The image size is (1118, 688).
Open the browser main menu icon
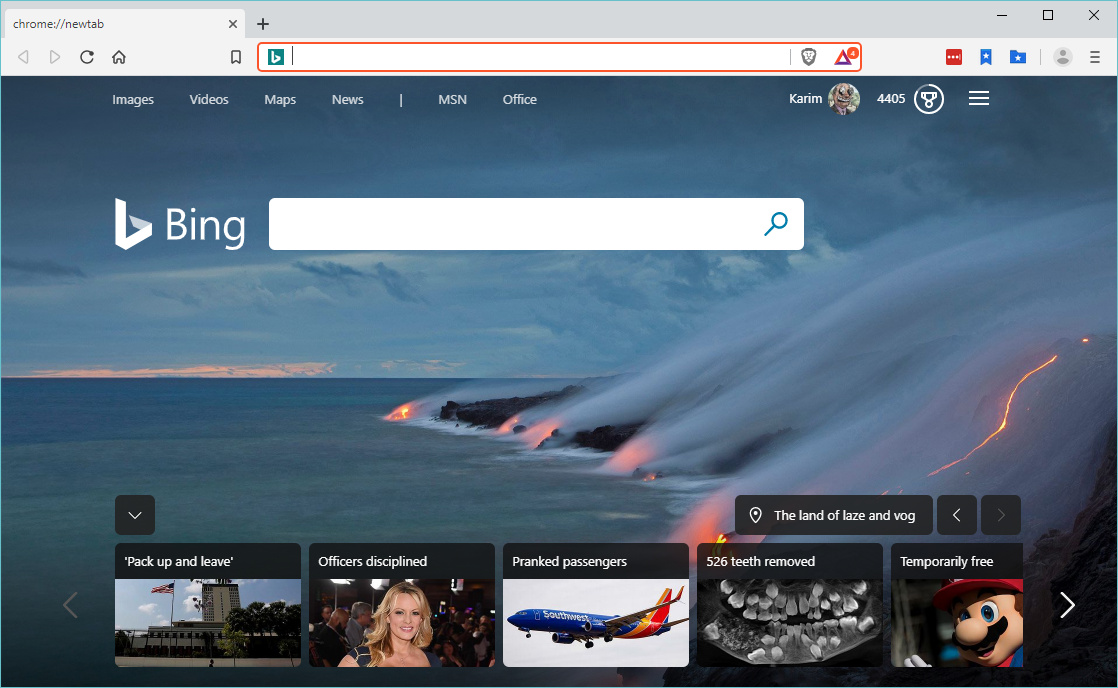point(1095,57)
